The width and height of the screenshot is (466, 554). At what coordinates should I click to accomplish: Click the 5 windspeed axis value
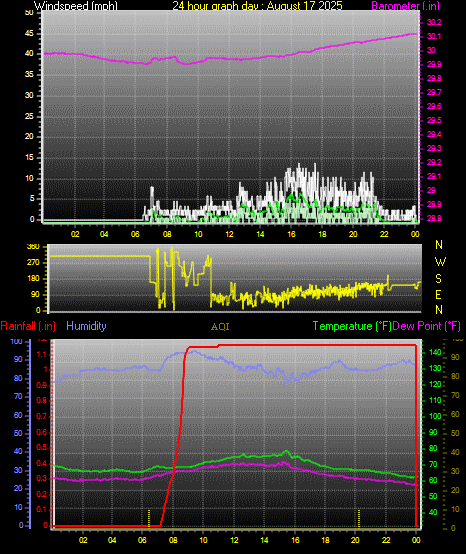pyautogui.click(x=32, y=199)
